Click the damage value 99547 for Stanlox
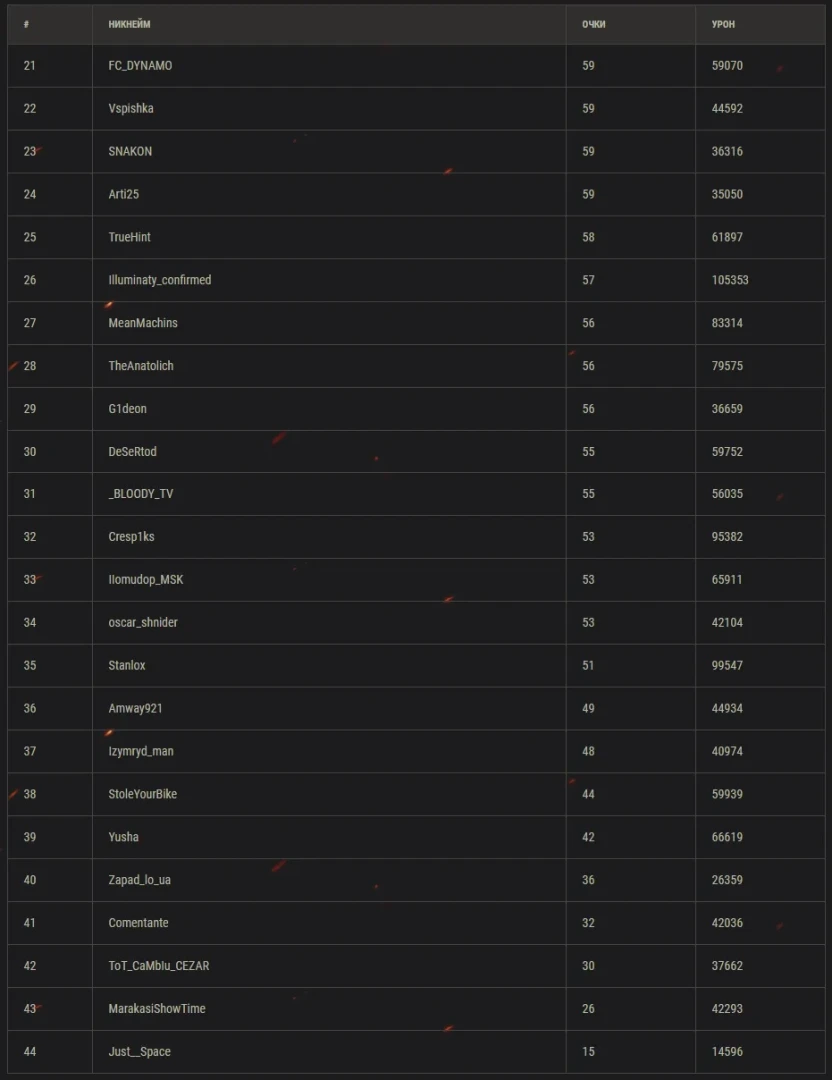The image size is (832, 1080). coord(727,665)
